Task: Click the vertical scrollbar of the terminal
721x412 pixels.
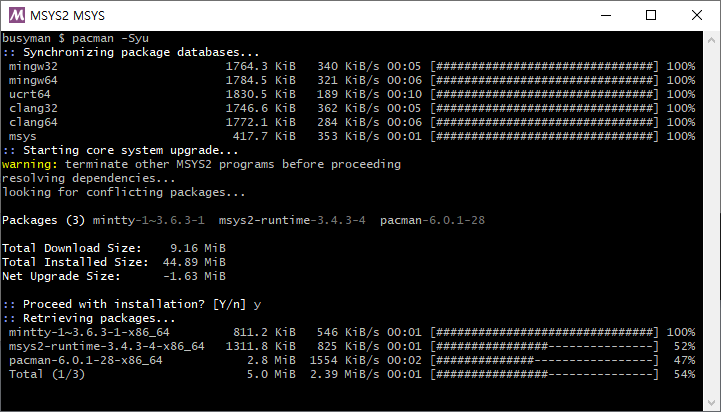Action: tap(711, 221)
